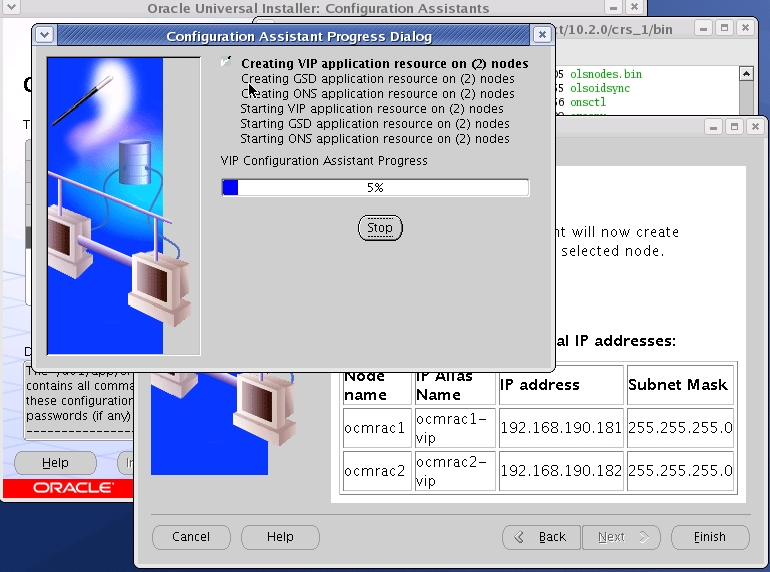Minimize the crs_1/bin terminal window
The image size is (770, 572).
pos(703,28)
